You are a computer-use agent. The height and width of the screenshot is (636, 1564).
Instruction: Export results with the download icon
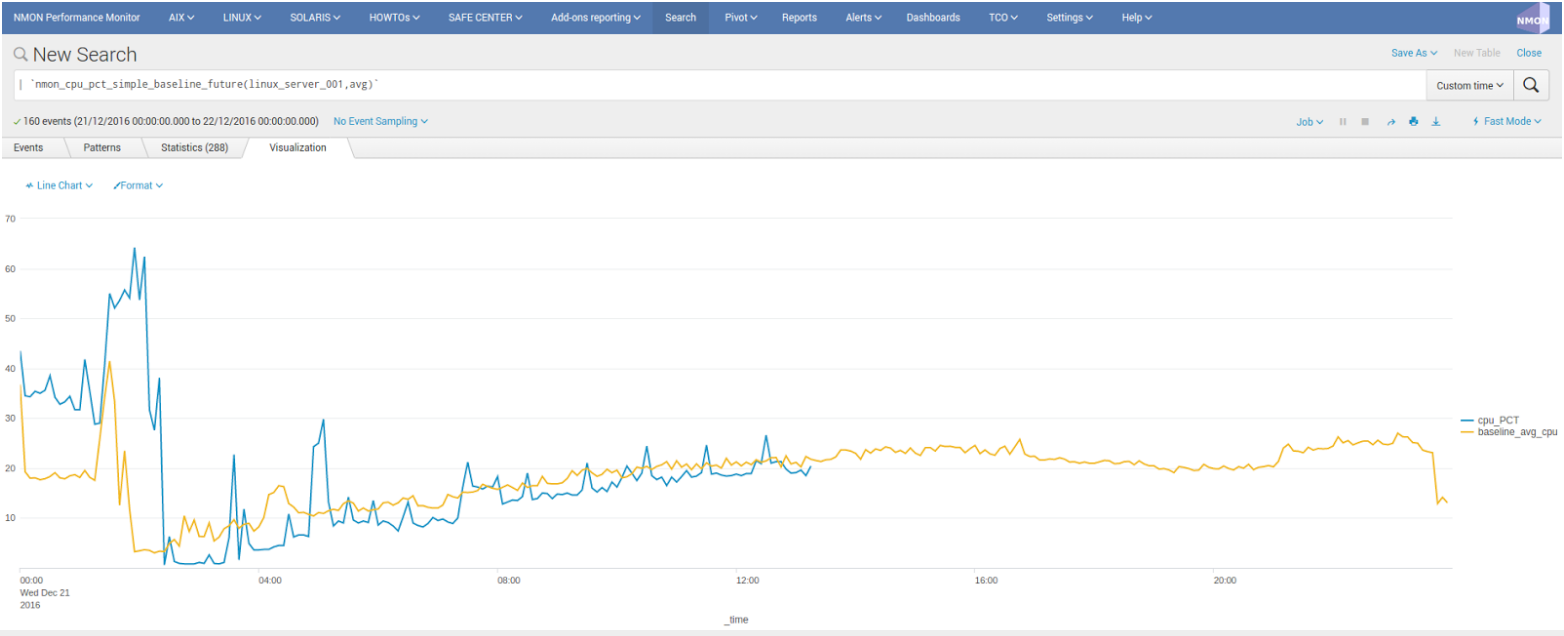point(1436,121)
